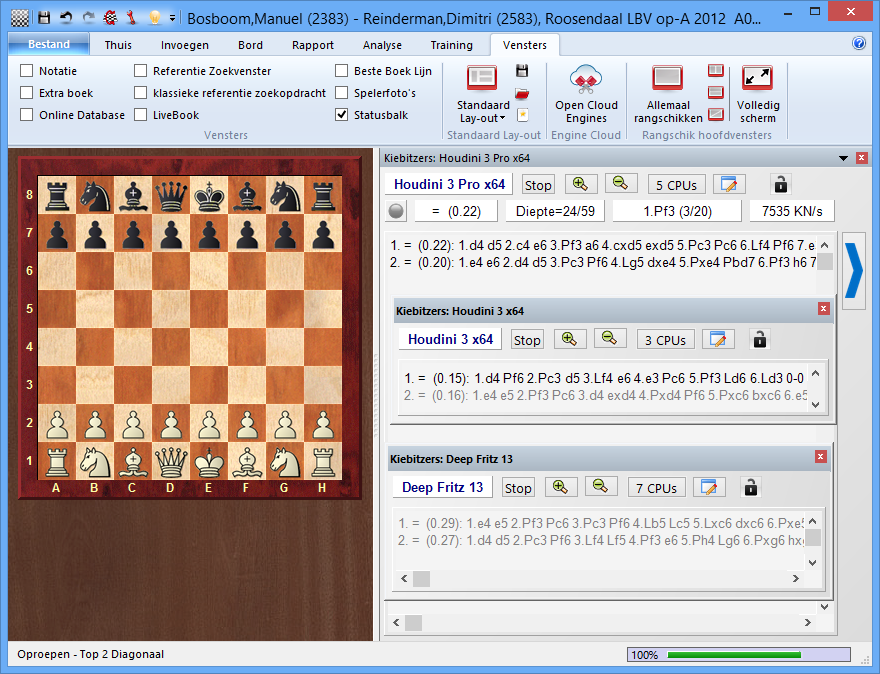Zoom out fewer lines for Houdini 3 Pro x64
Image resolution: width=880 pixels, height=674 pixels.
click(x=621, y=184)
